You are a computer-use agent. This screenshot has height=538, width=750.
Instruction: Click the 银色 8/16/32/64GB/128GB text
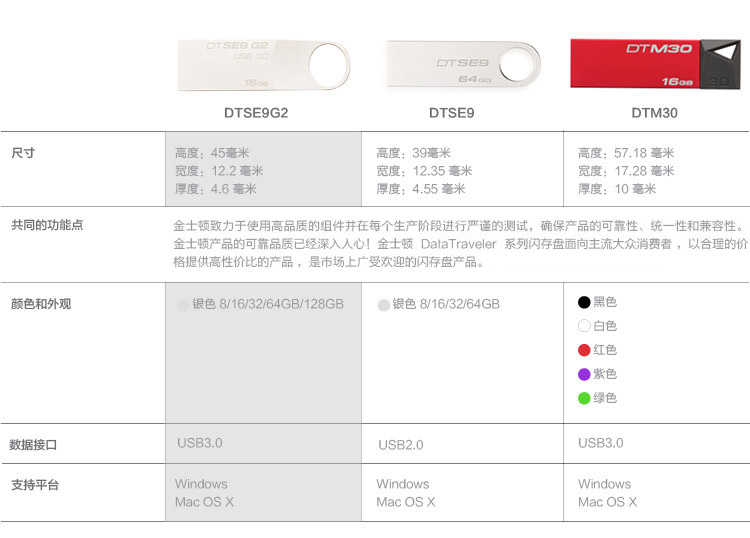pos(268,304)
